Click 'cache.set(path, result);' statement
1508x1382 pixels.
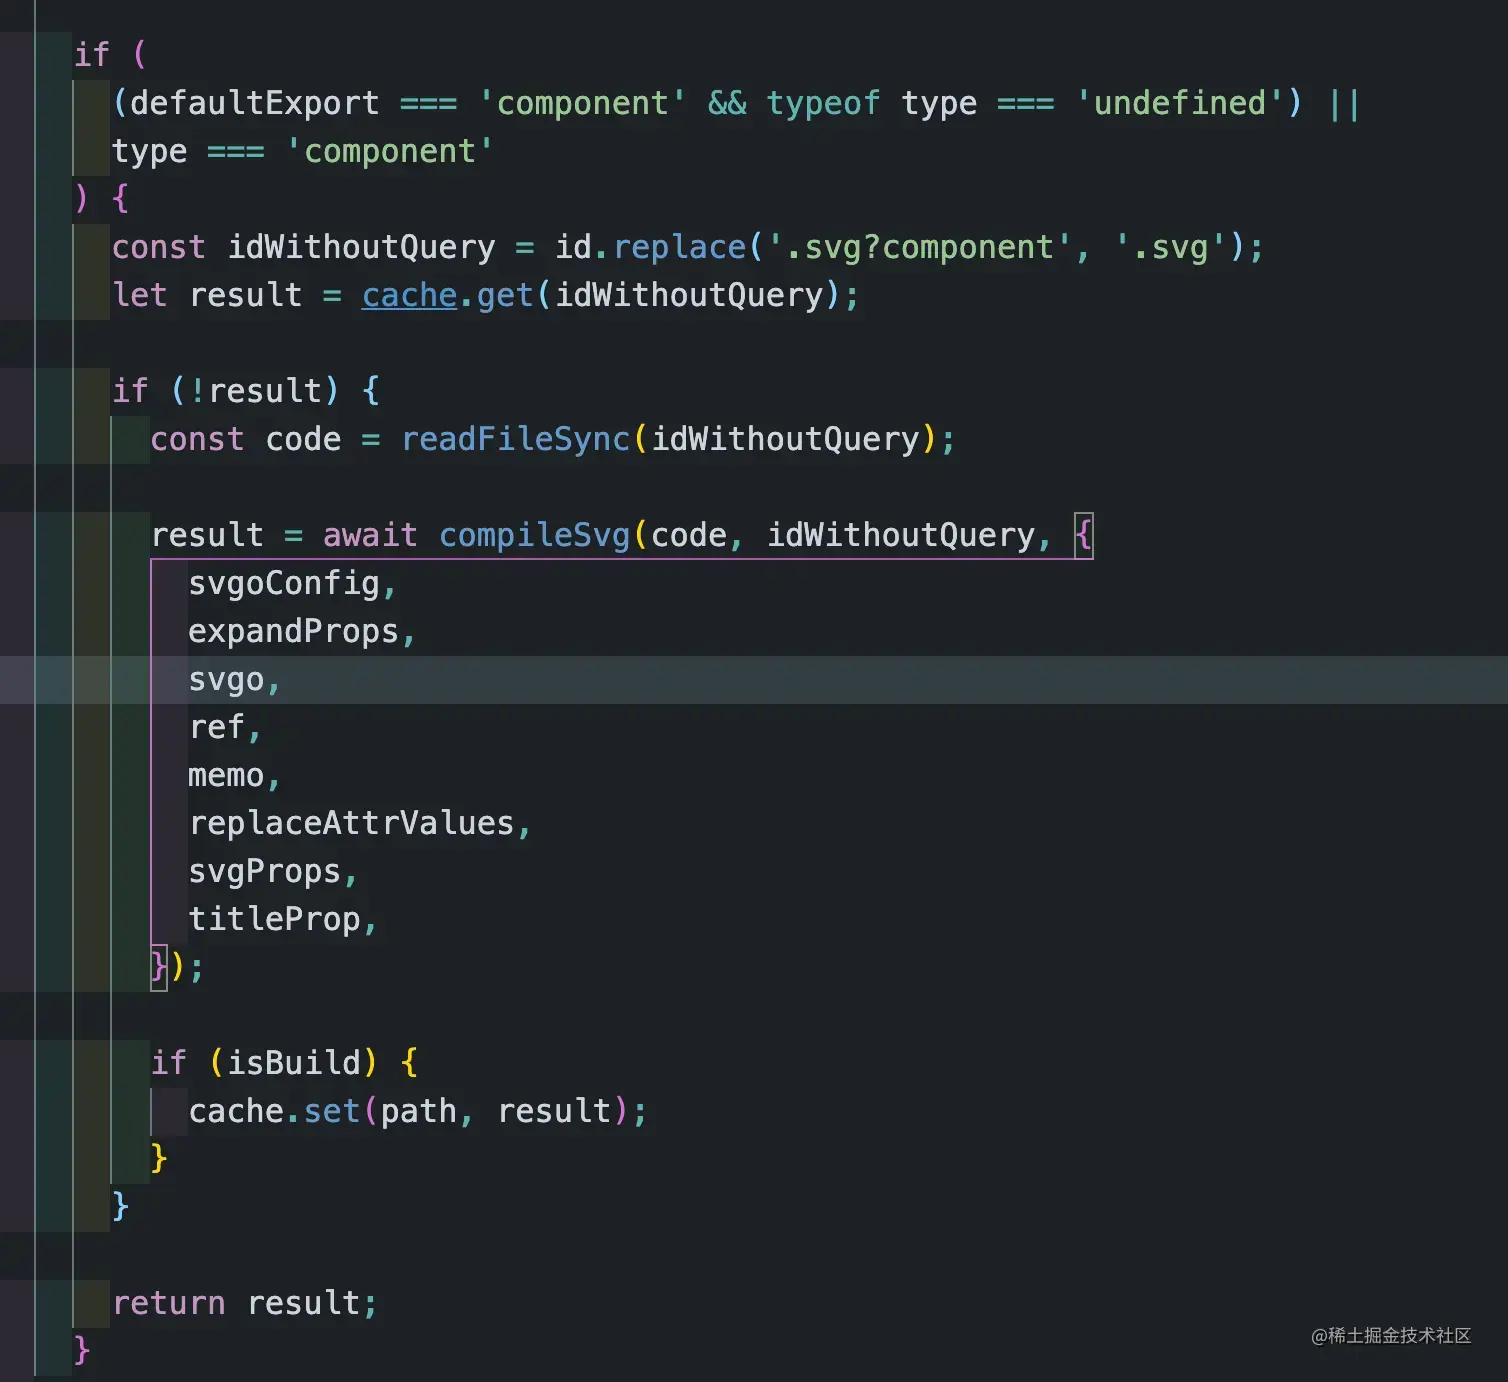pos(418,1111)
